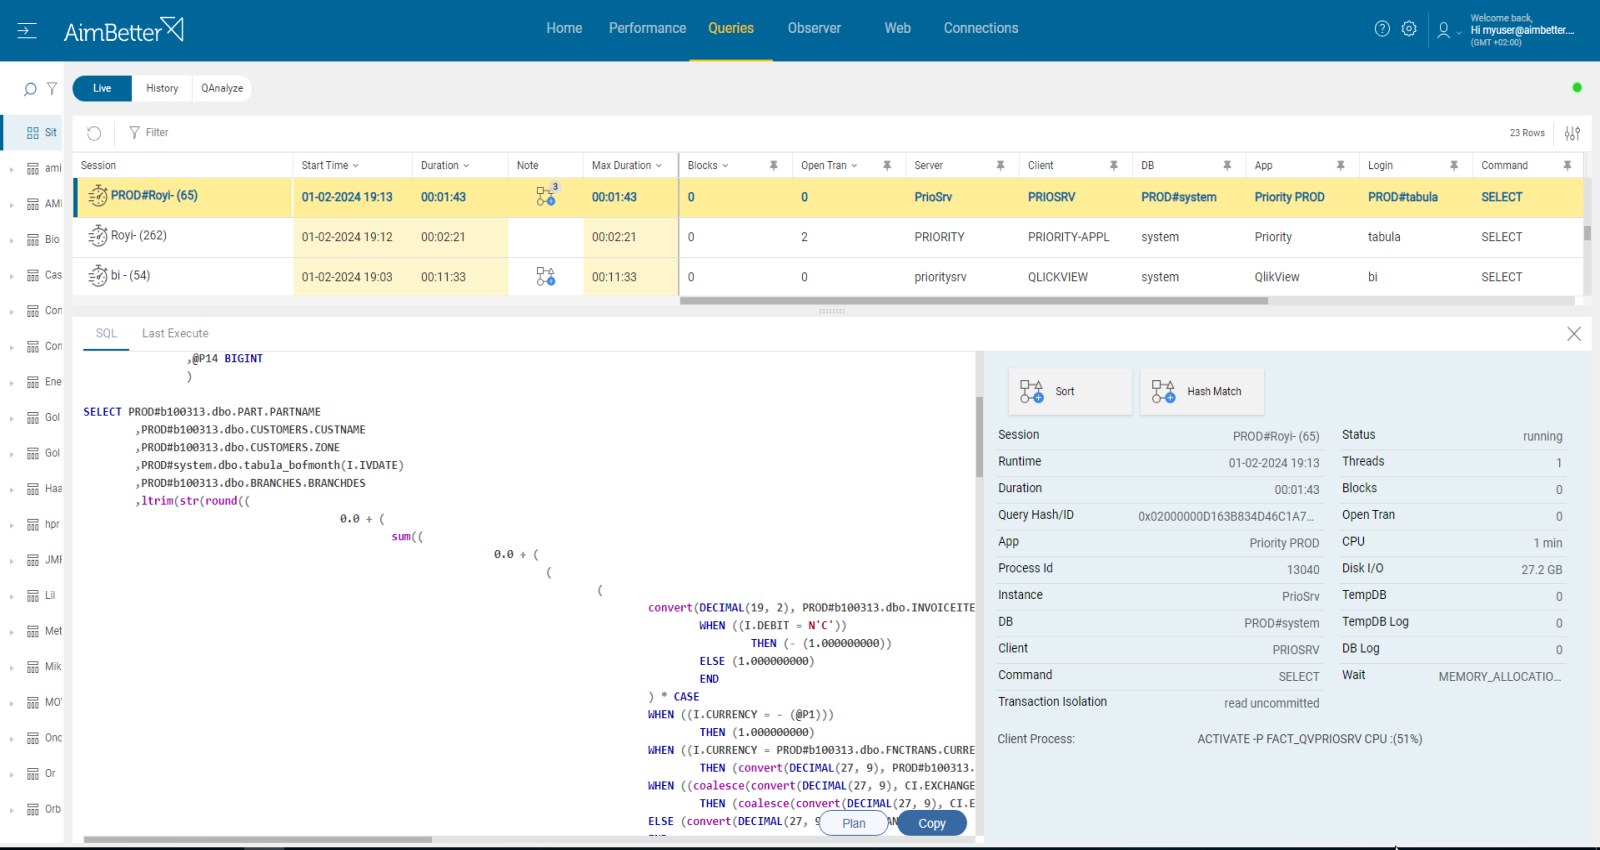Open the hamburger side menu
The height and width of the screenshot is (850, 1600).
(x=27, y=31)
